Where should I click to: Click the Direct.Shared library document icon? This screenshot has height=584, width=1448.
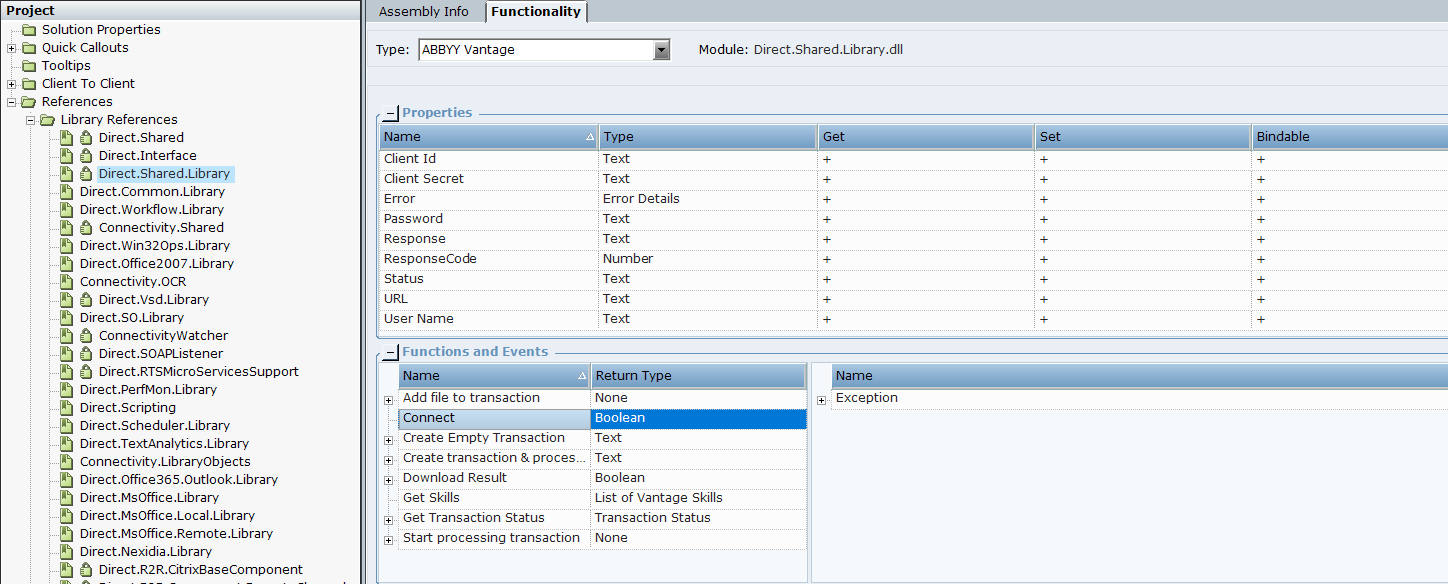pos(67,138)
